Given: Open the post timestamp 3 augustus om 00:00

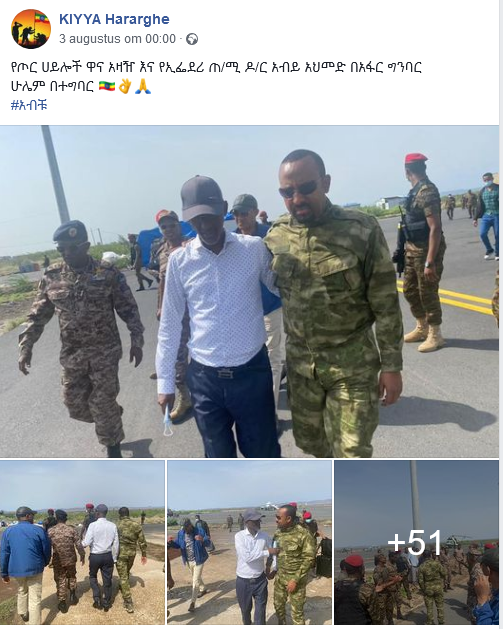Looking at the screenshot, I should click(118, 39).
